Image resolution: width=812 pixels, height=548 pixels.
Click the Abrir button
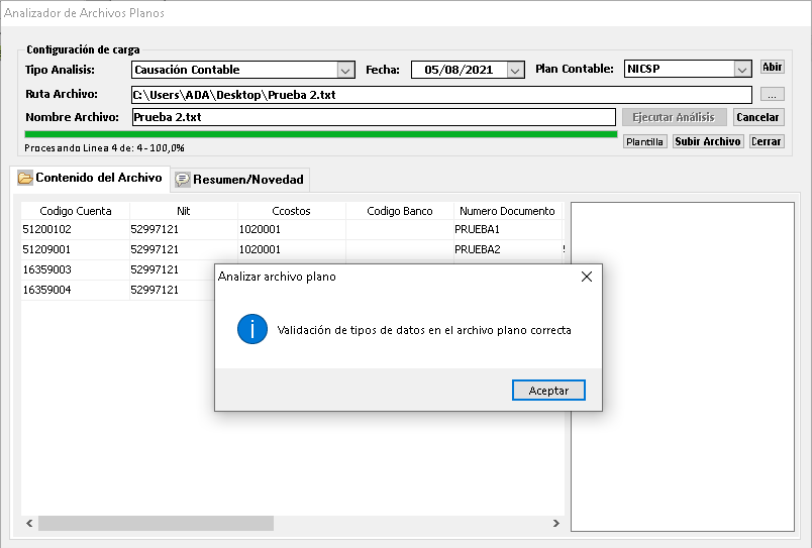click(x=772, y=67)
